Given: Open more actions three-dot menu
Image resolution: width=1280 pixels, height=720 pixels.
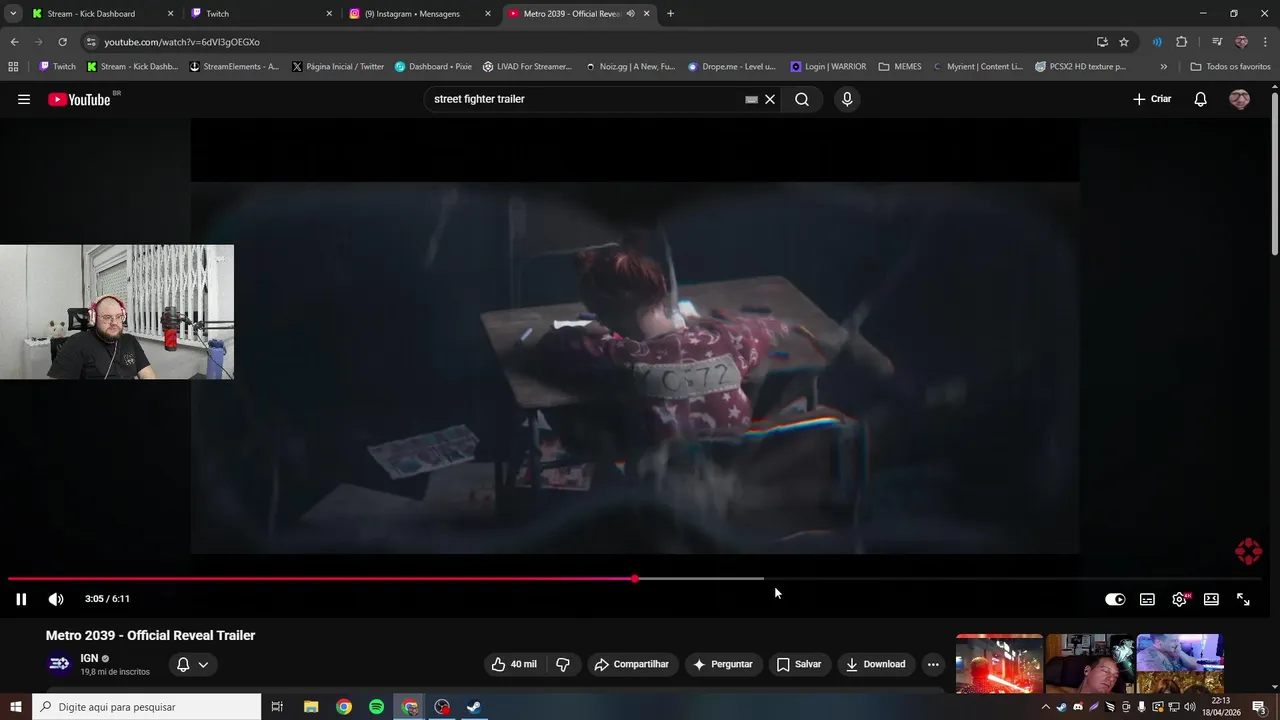Looking at the screenshot, I should pos(933,664).
